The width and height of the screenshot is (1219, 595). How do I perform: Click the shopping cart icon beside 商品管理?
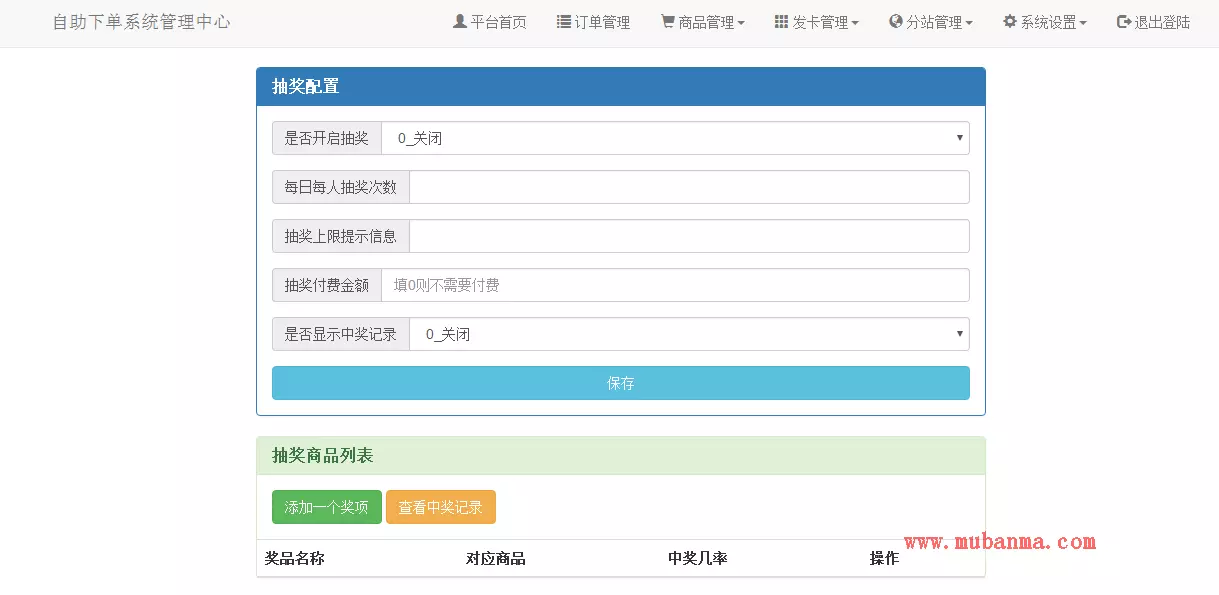(x=667, y=22)
